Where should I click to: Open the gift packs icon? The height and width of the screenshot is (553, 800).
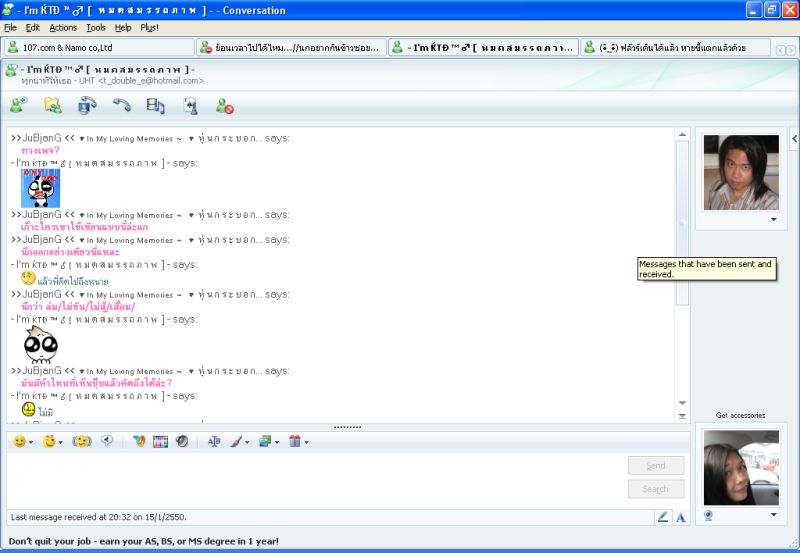point(295,441)
